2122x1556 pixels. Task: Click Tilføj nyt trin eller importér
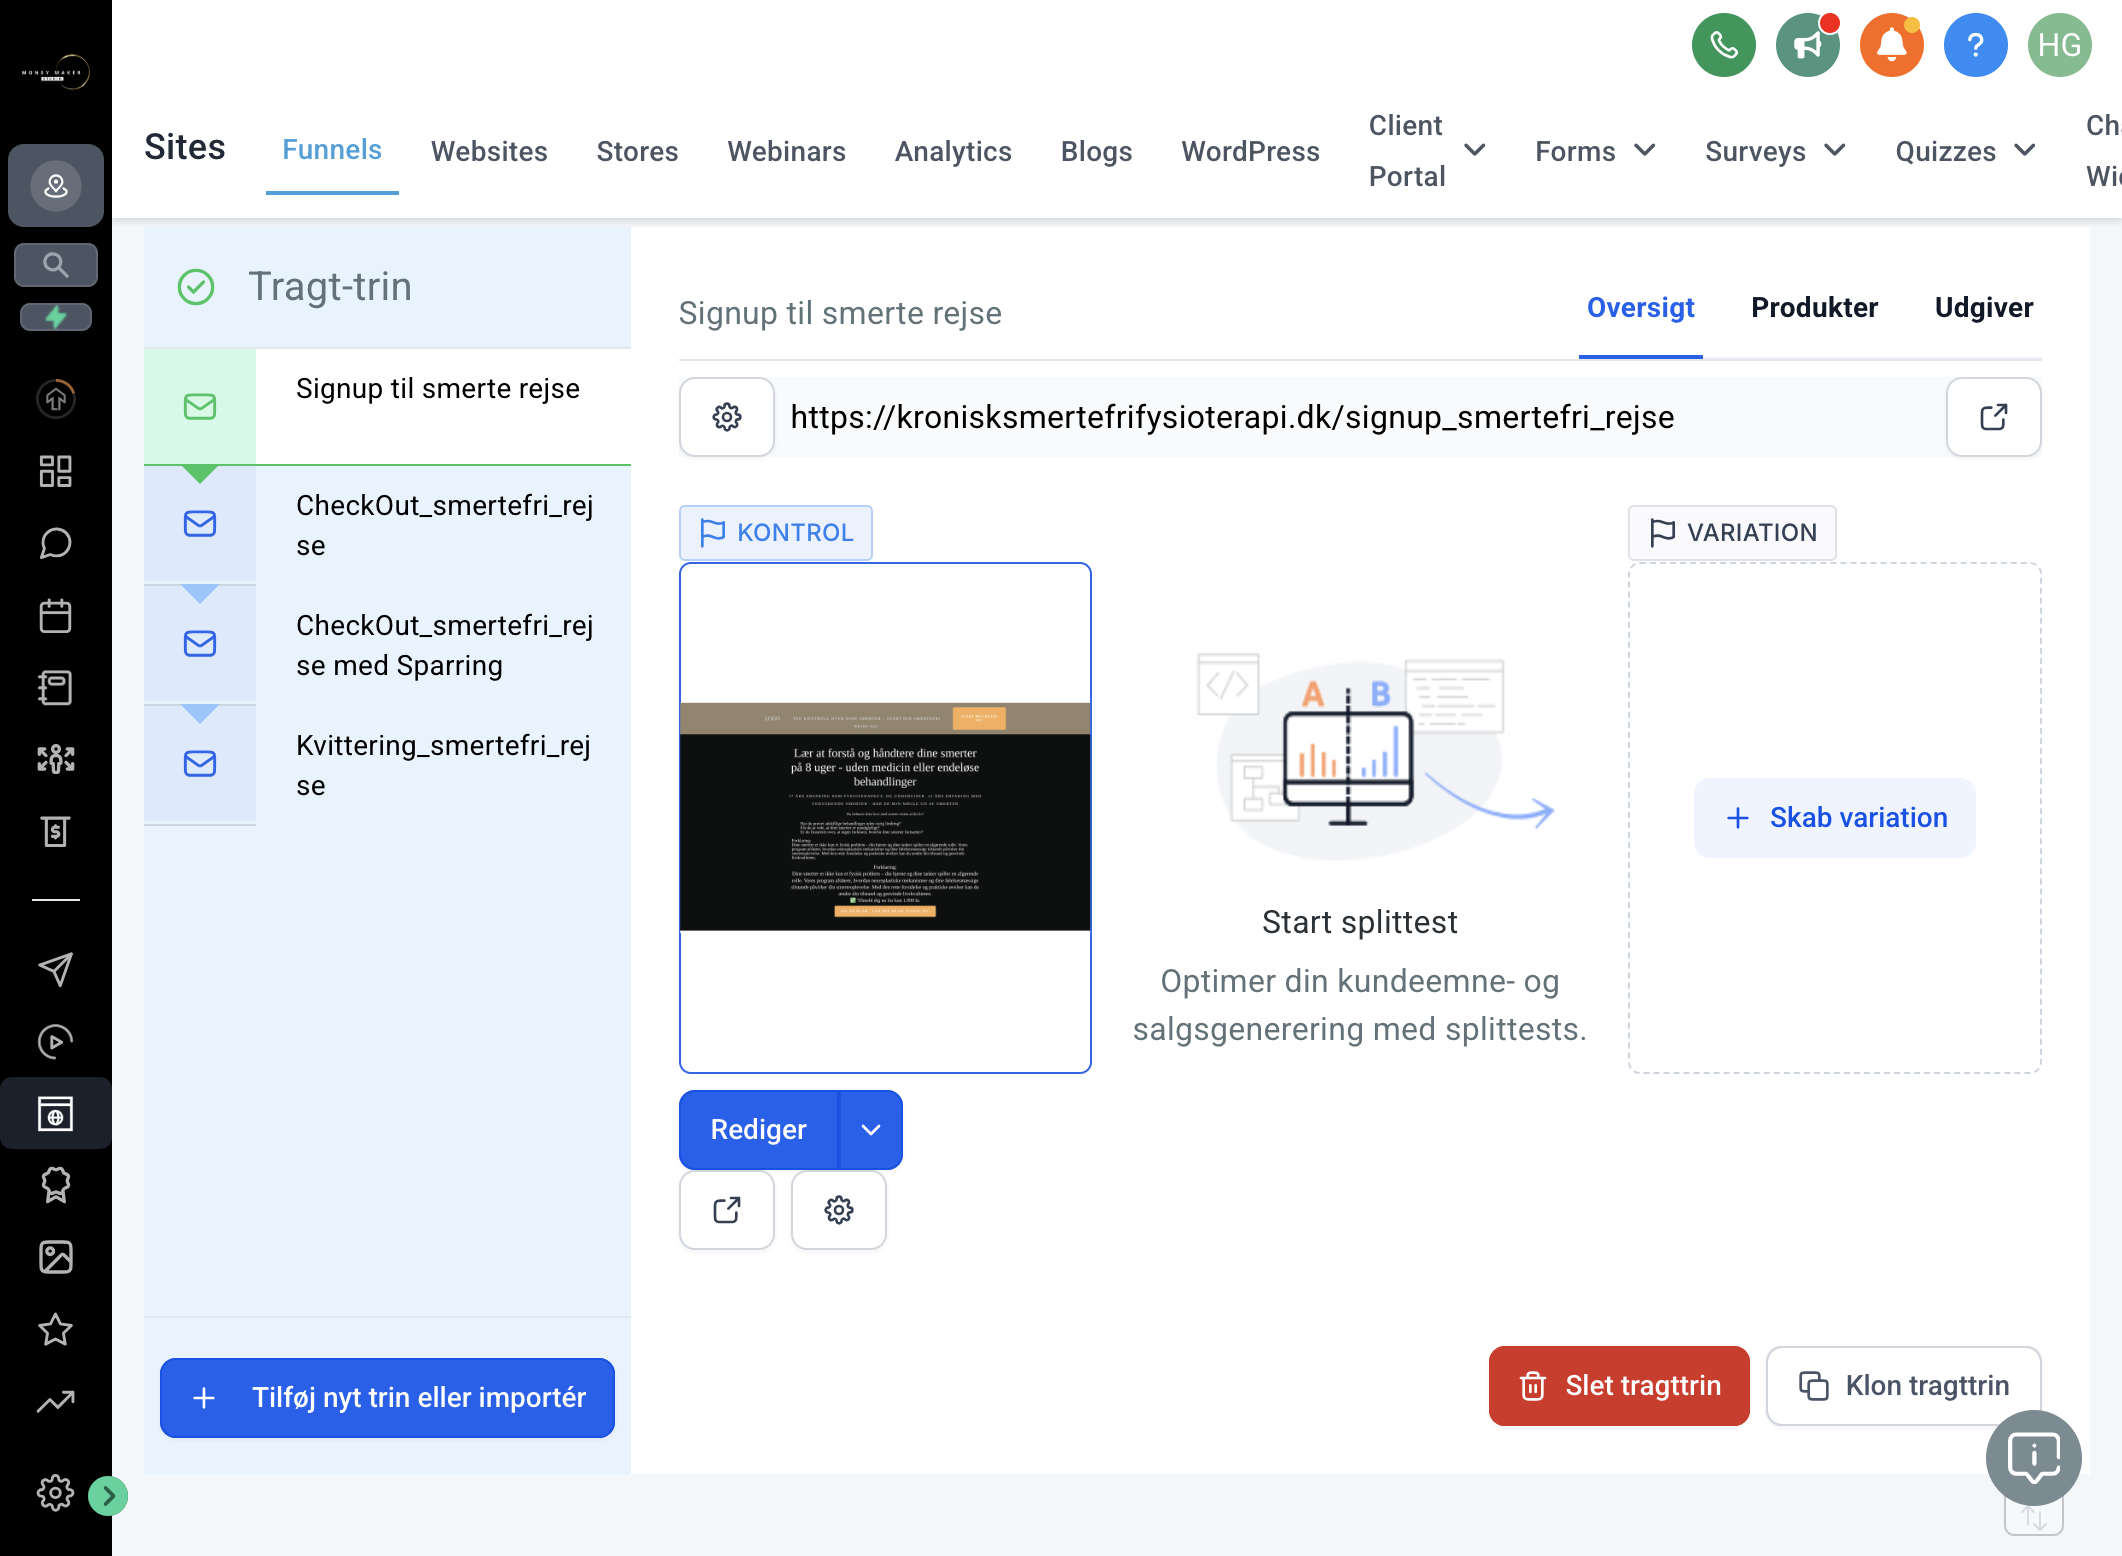(x=387, y=1398)
